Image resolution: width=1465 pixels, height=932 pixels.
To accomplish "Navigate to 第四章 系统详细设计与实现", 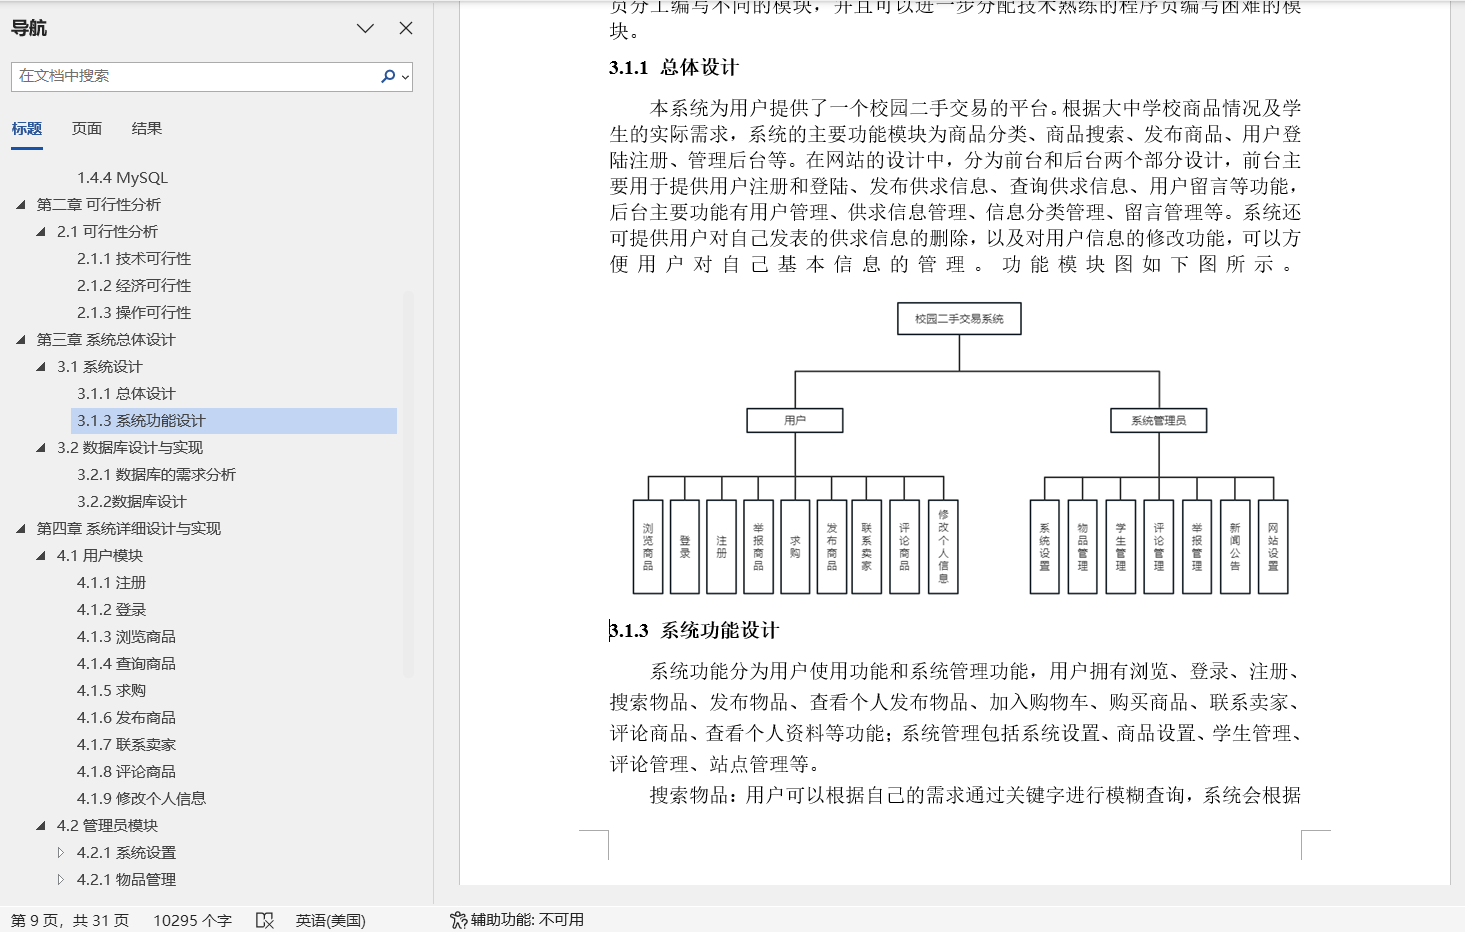I will tap(129, 529).
